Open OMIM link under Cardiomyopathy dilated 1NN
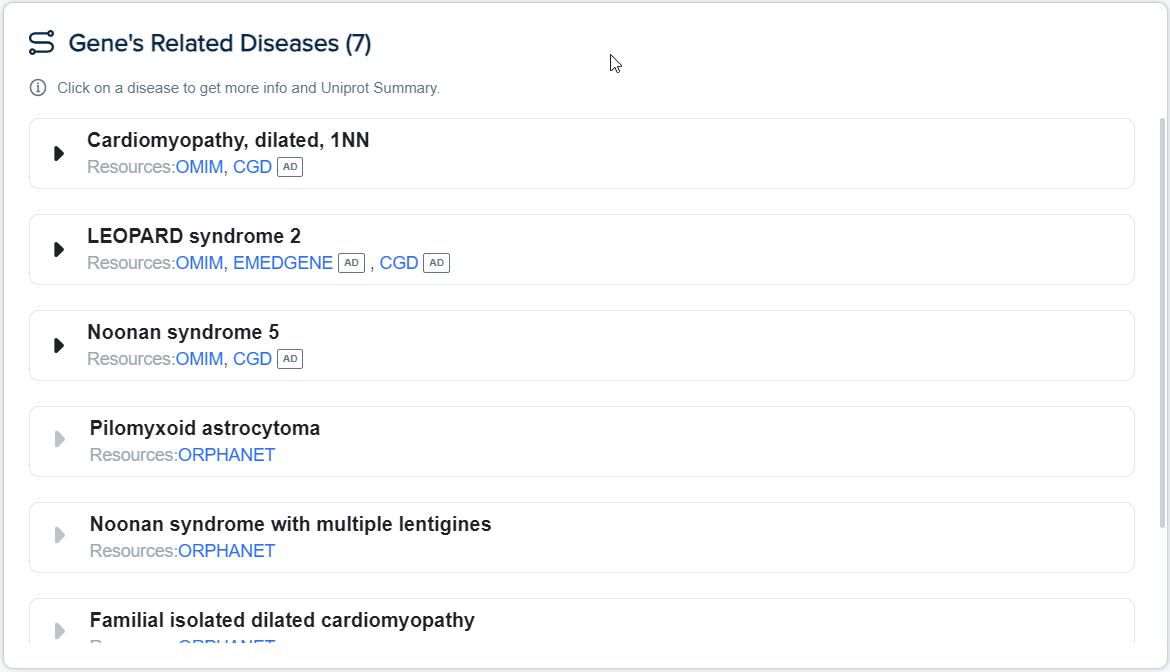 tap(199, 167)
